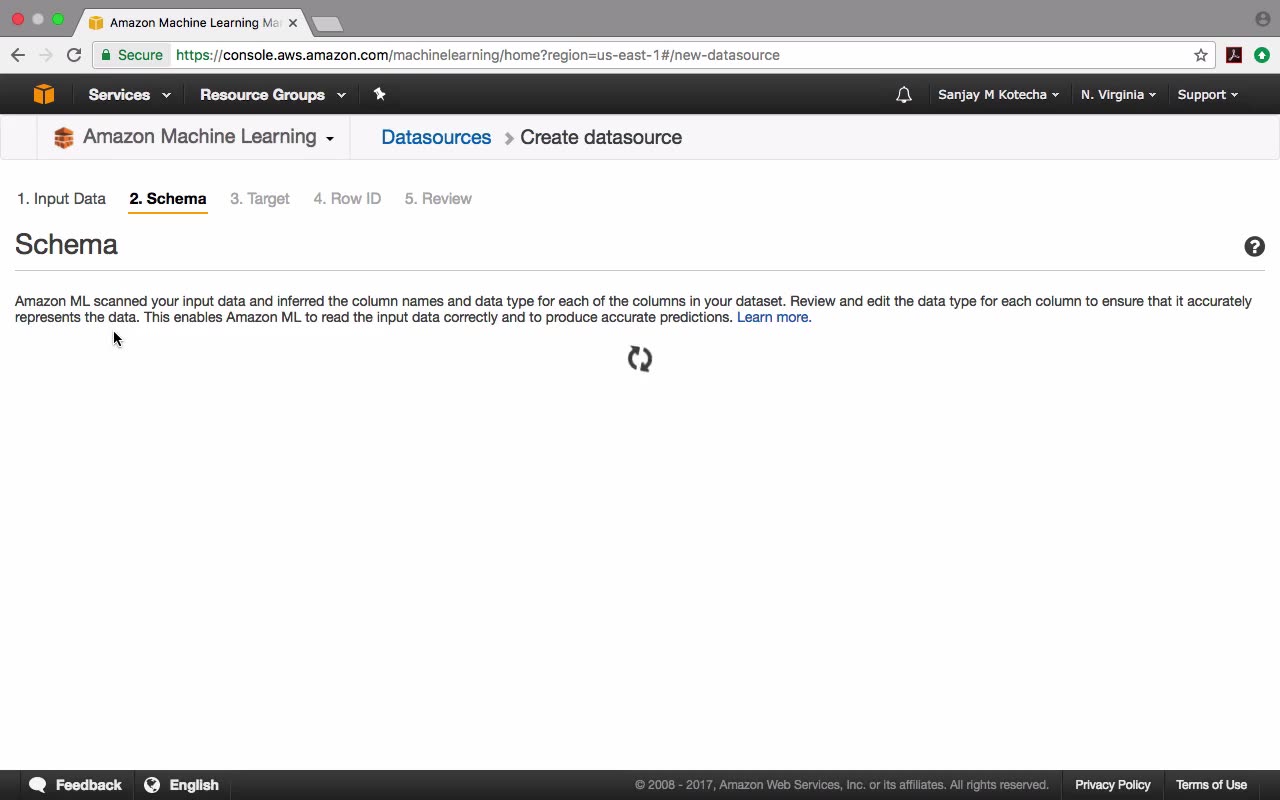The image size is (1280, 800).
Task: Click the Amazon Machine Learning service icon
Action: [64, 138]
